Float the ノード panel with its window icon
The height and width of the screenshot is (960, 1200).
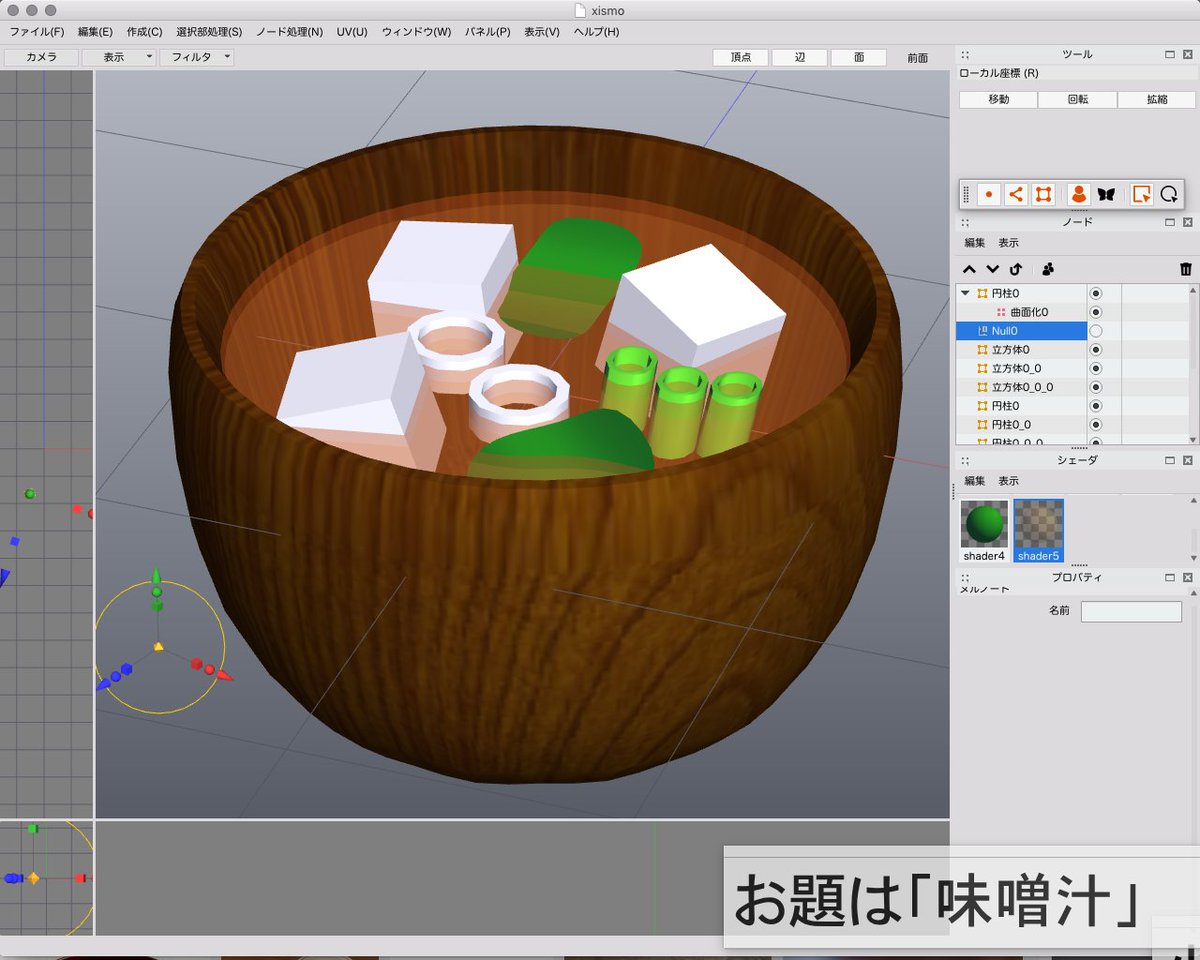coord(1170,223)
